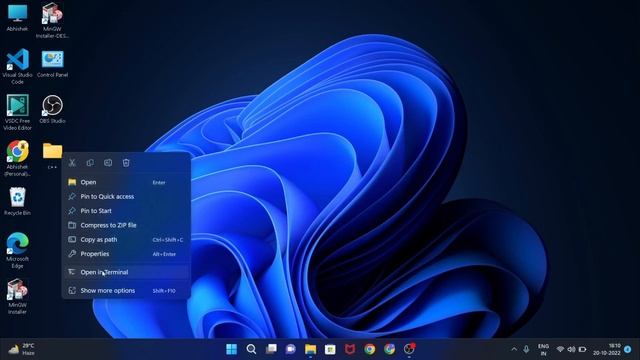Open OBS Studio from the taskbar
This screenshot has width=640, height=360.
point(409,349)
